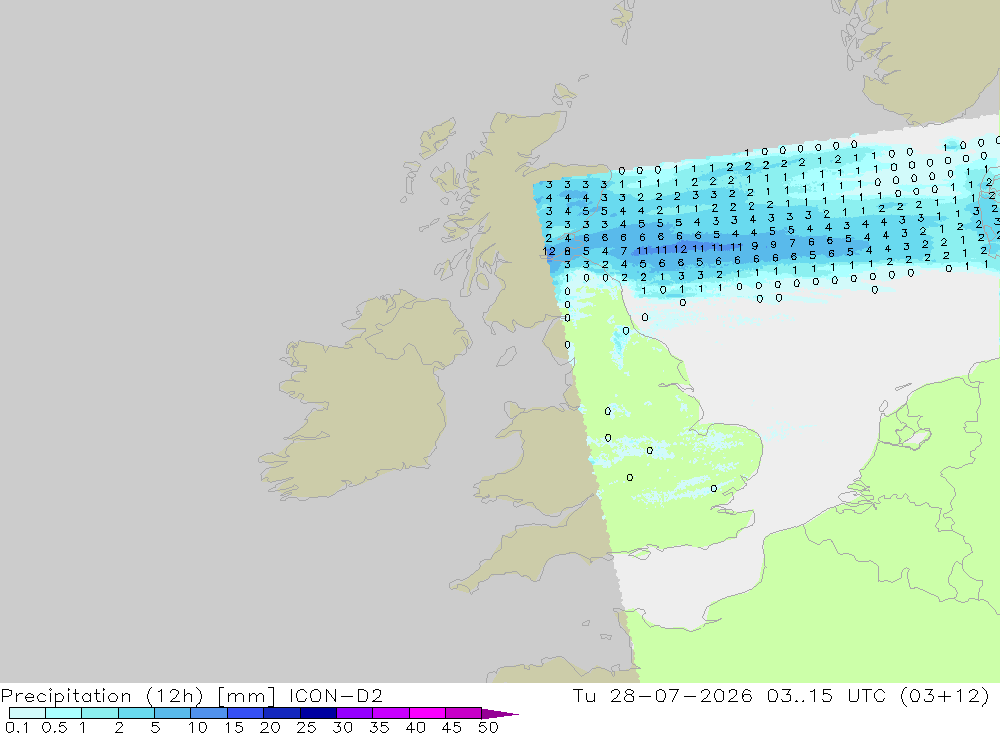Click the '(03+12)' forecast offset text

pyautogui.click(x=945, y=696)
